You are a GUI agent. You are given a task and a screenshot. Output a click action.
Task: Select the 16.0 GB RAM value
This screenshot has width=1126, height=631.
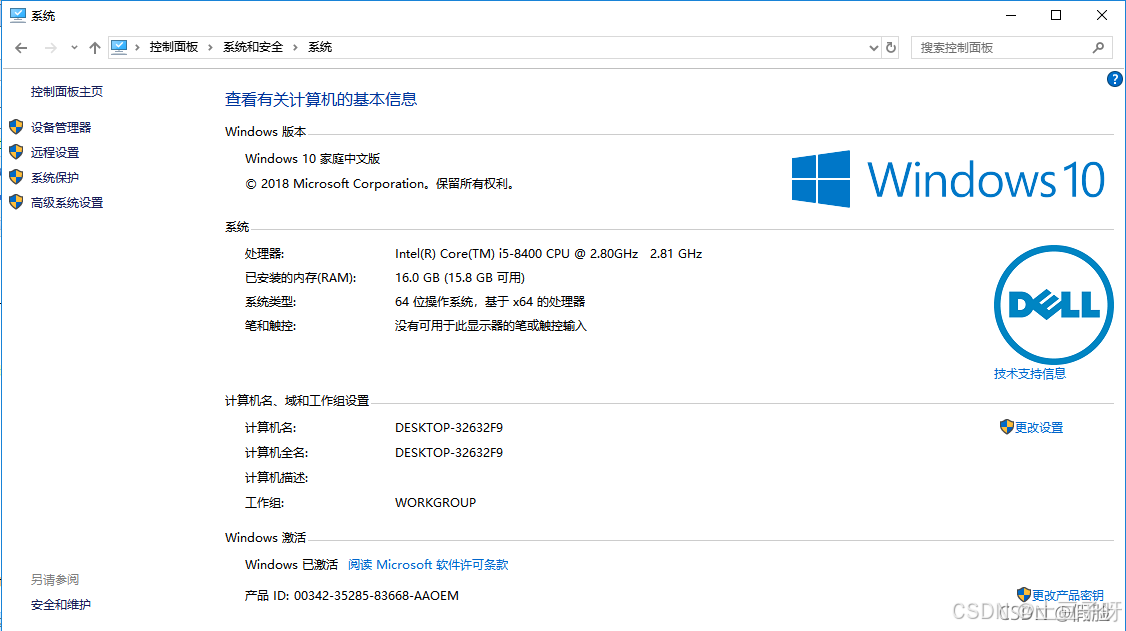click(460, 277)
